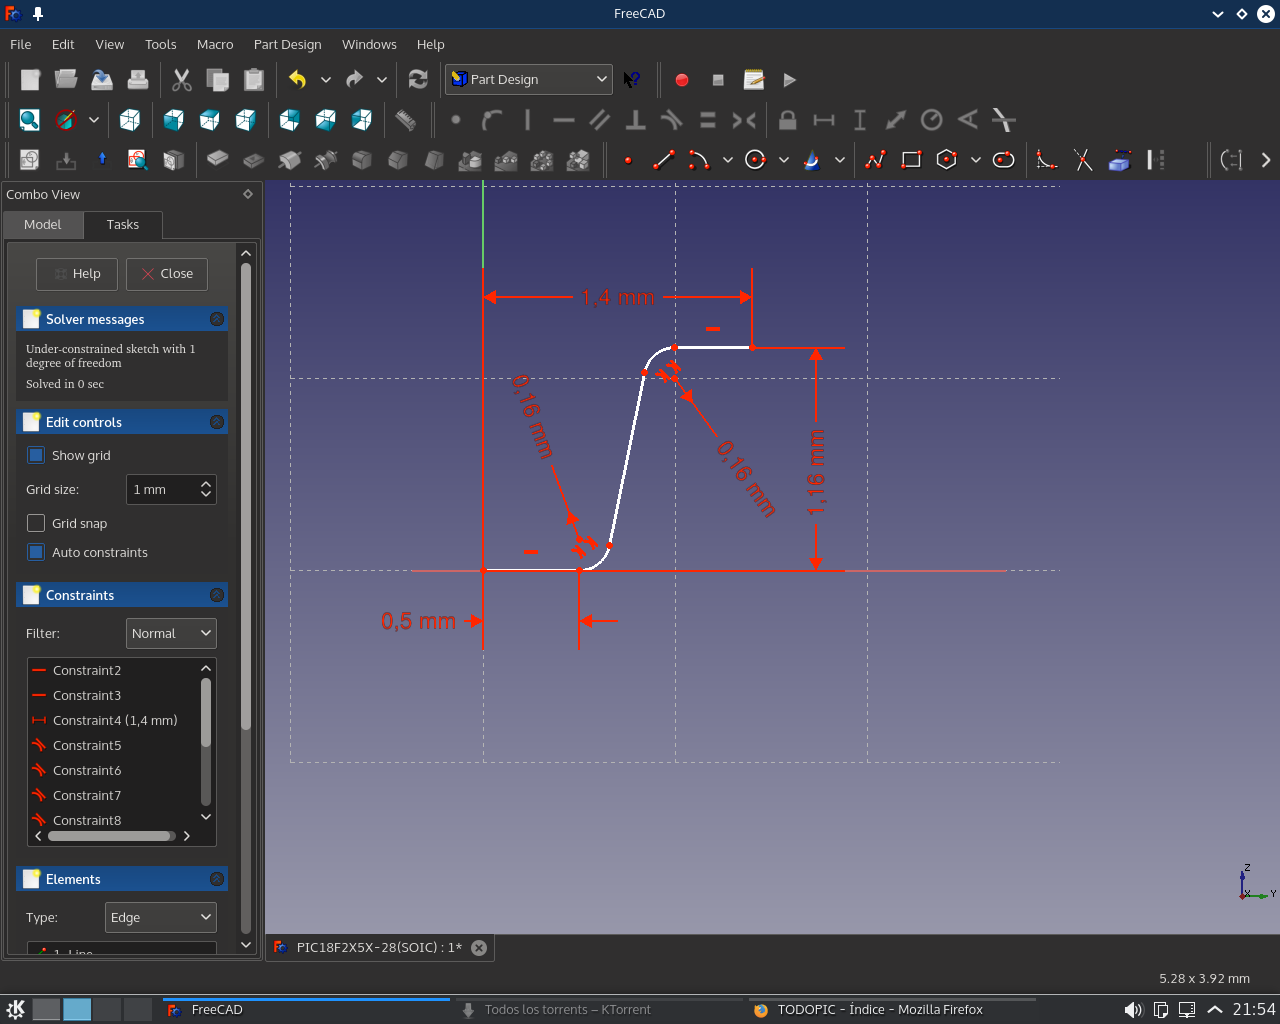Close the PIC18F2X5X-28(SOIC) document tab
Image resolution: width=1280 pixels, height=1024 pixels.
click(479, 948)
